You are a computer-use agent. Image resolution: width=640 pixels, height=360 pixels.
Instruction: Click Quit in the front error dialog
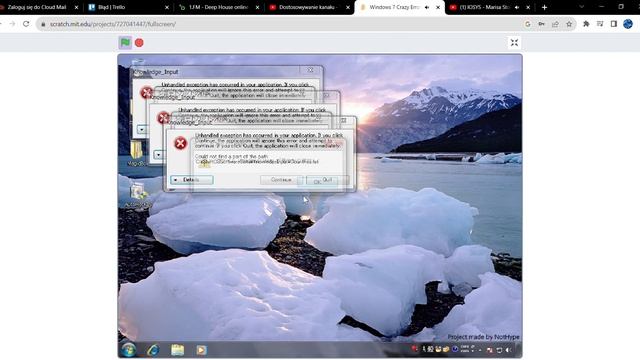tap(327, 180)
